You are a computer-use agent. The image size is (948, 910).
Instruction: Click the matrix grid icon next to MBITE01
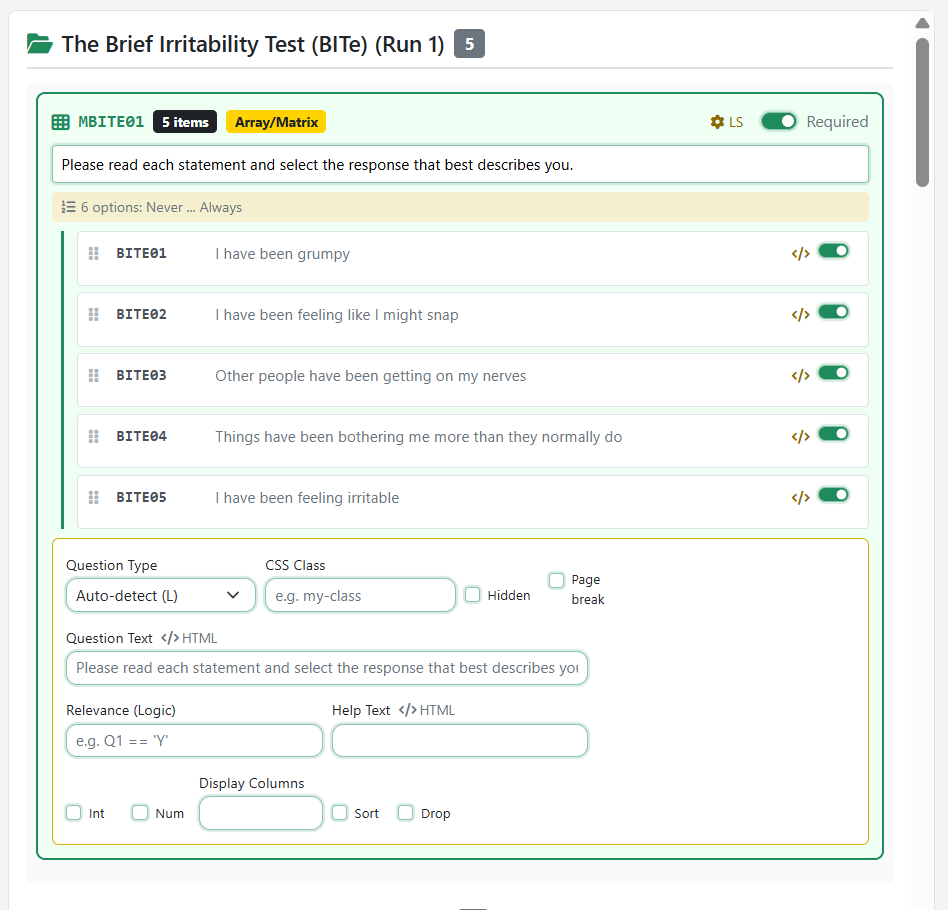click(x=60, y=122)
